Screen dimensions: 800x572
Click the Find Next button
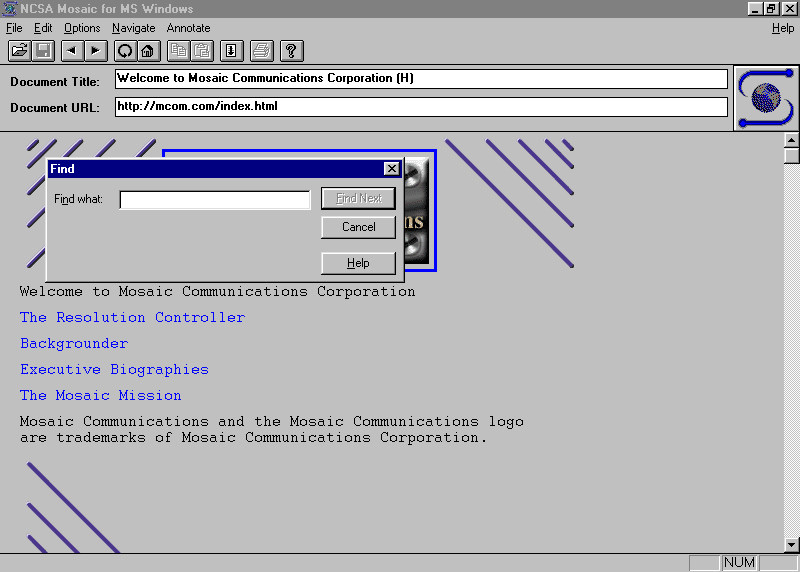click(x=358, y=198)
